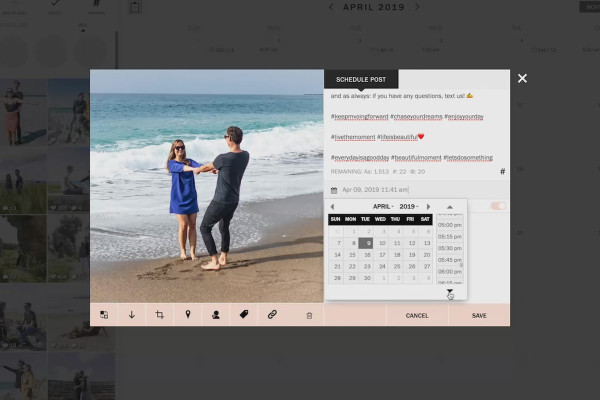Toggle the pink switch below the date field
The height and width of the screenshot is (400, 600).
pyautogui.click(x=498, y=206)
